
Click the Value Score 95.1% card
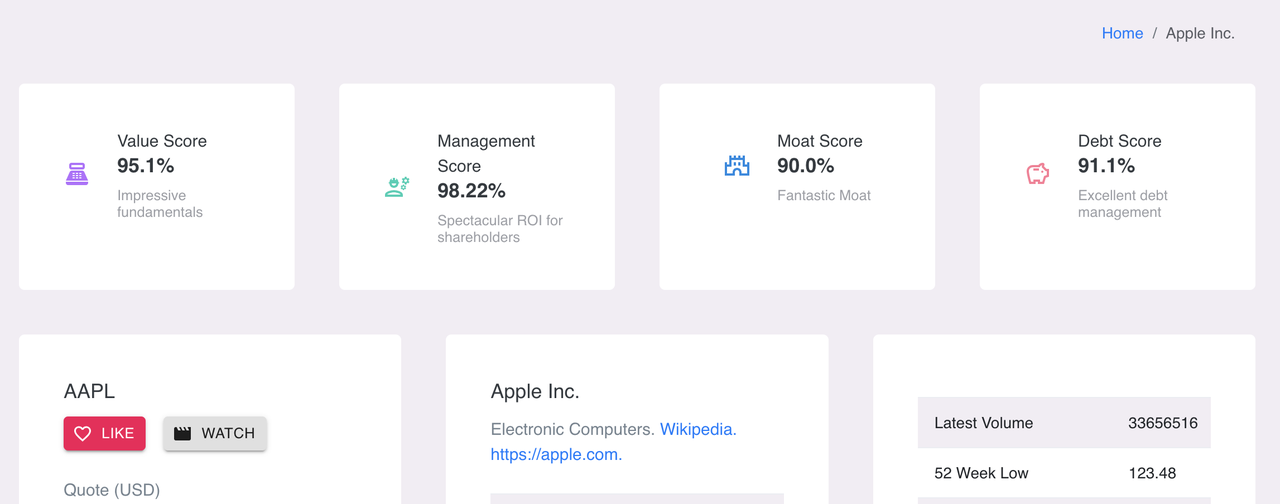[x=157, y=187]
